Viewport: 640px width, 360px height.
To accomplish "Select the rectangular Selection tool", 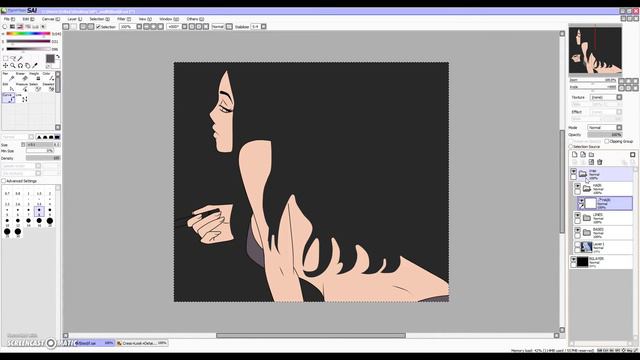I will point(6,58).
